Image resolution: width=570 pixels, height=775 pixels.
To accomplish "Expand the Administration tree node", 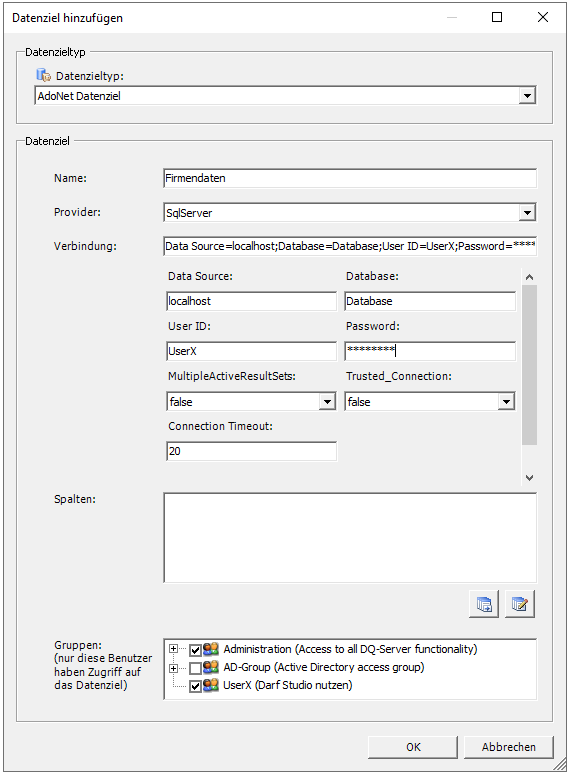I will [174, 648].
